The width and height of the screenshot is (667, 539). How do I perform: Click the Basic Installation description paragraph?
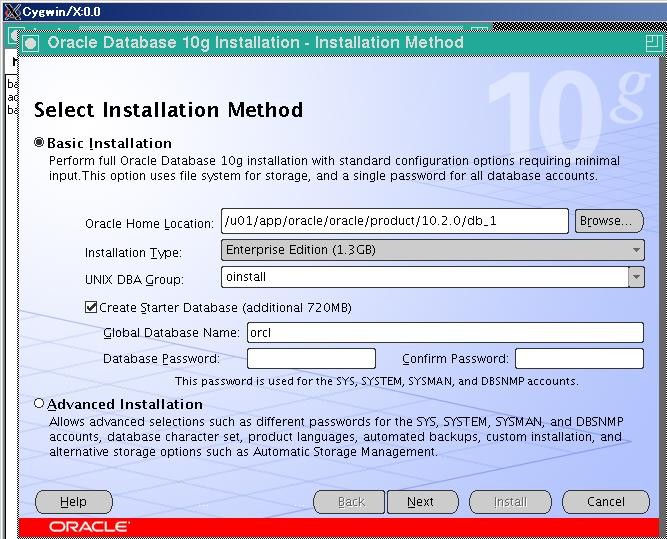334,168
